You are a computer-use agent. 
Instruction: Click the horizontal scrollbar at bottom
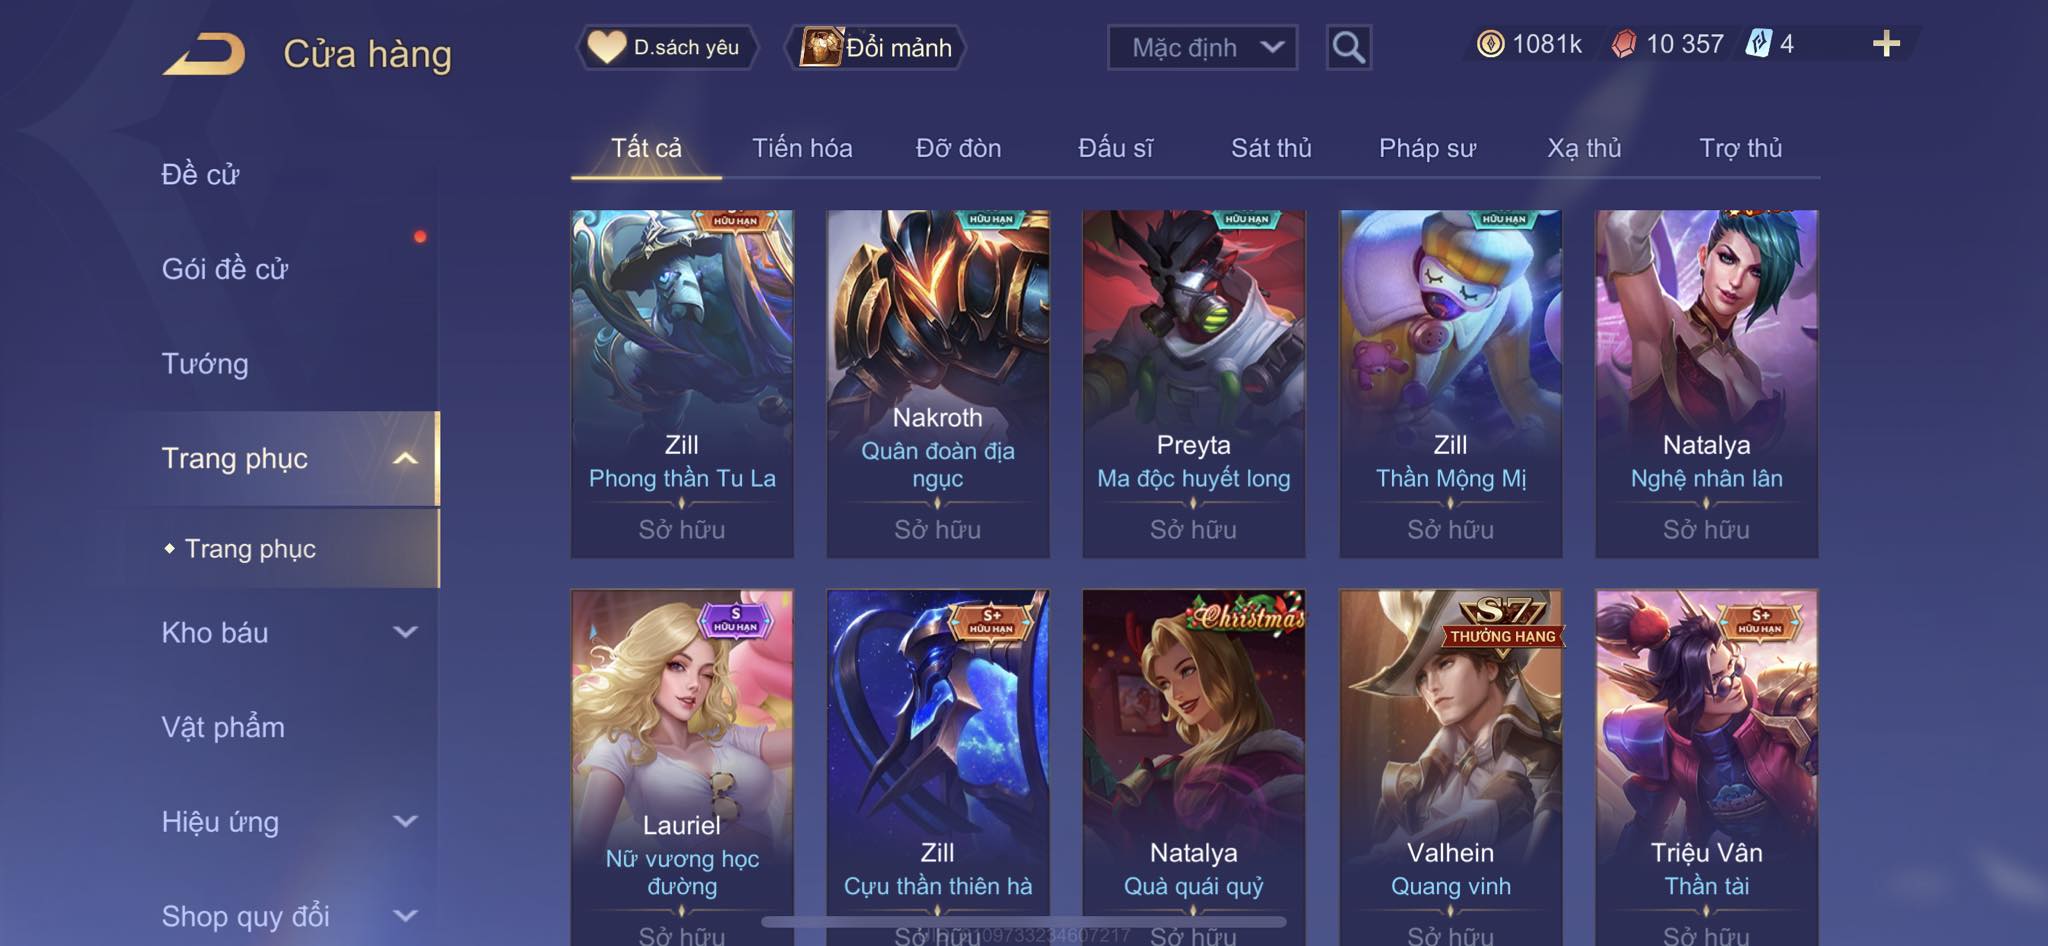coord(1024,921)
